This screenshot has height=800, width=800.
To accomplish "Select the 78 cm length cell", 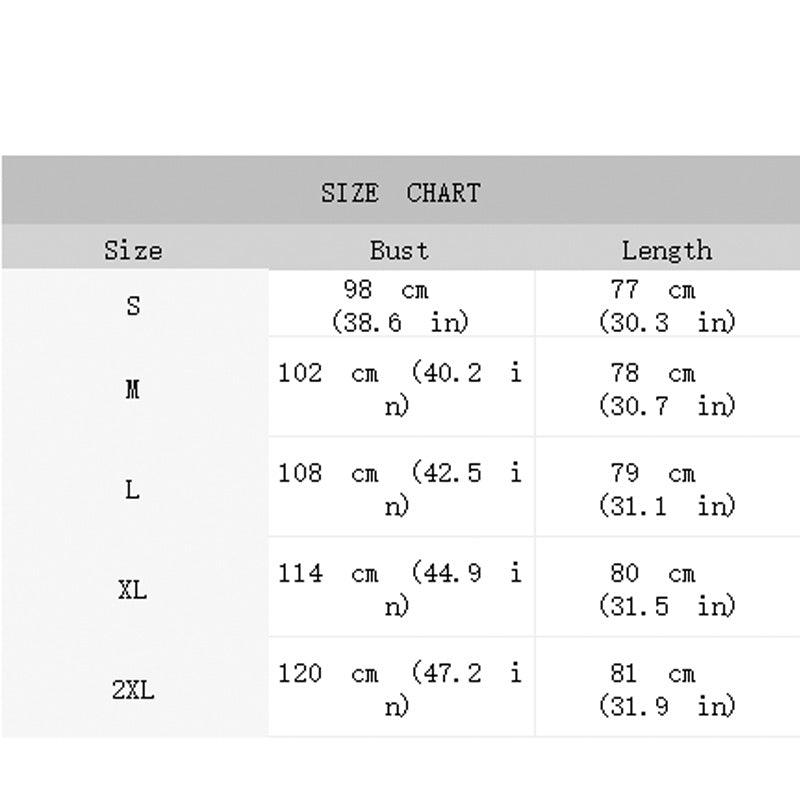I will click(x=667, y=387).
